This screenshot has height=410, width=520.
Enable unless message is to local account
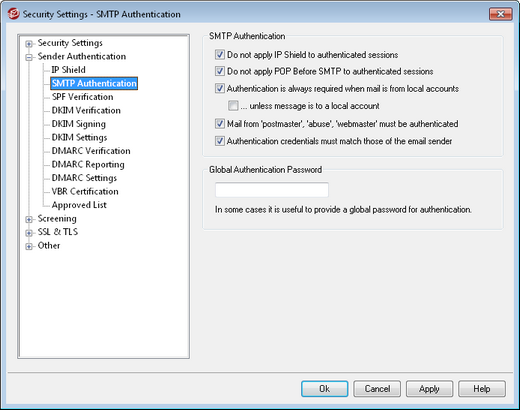pyautogui.click(x=233, y=106)
